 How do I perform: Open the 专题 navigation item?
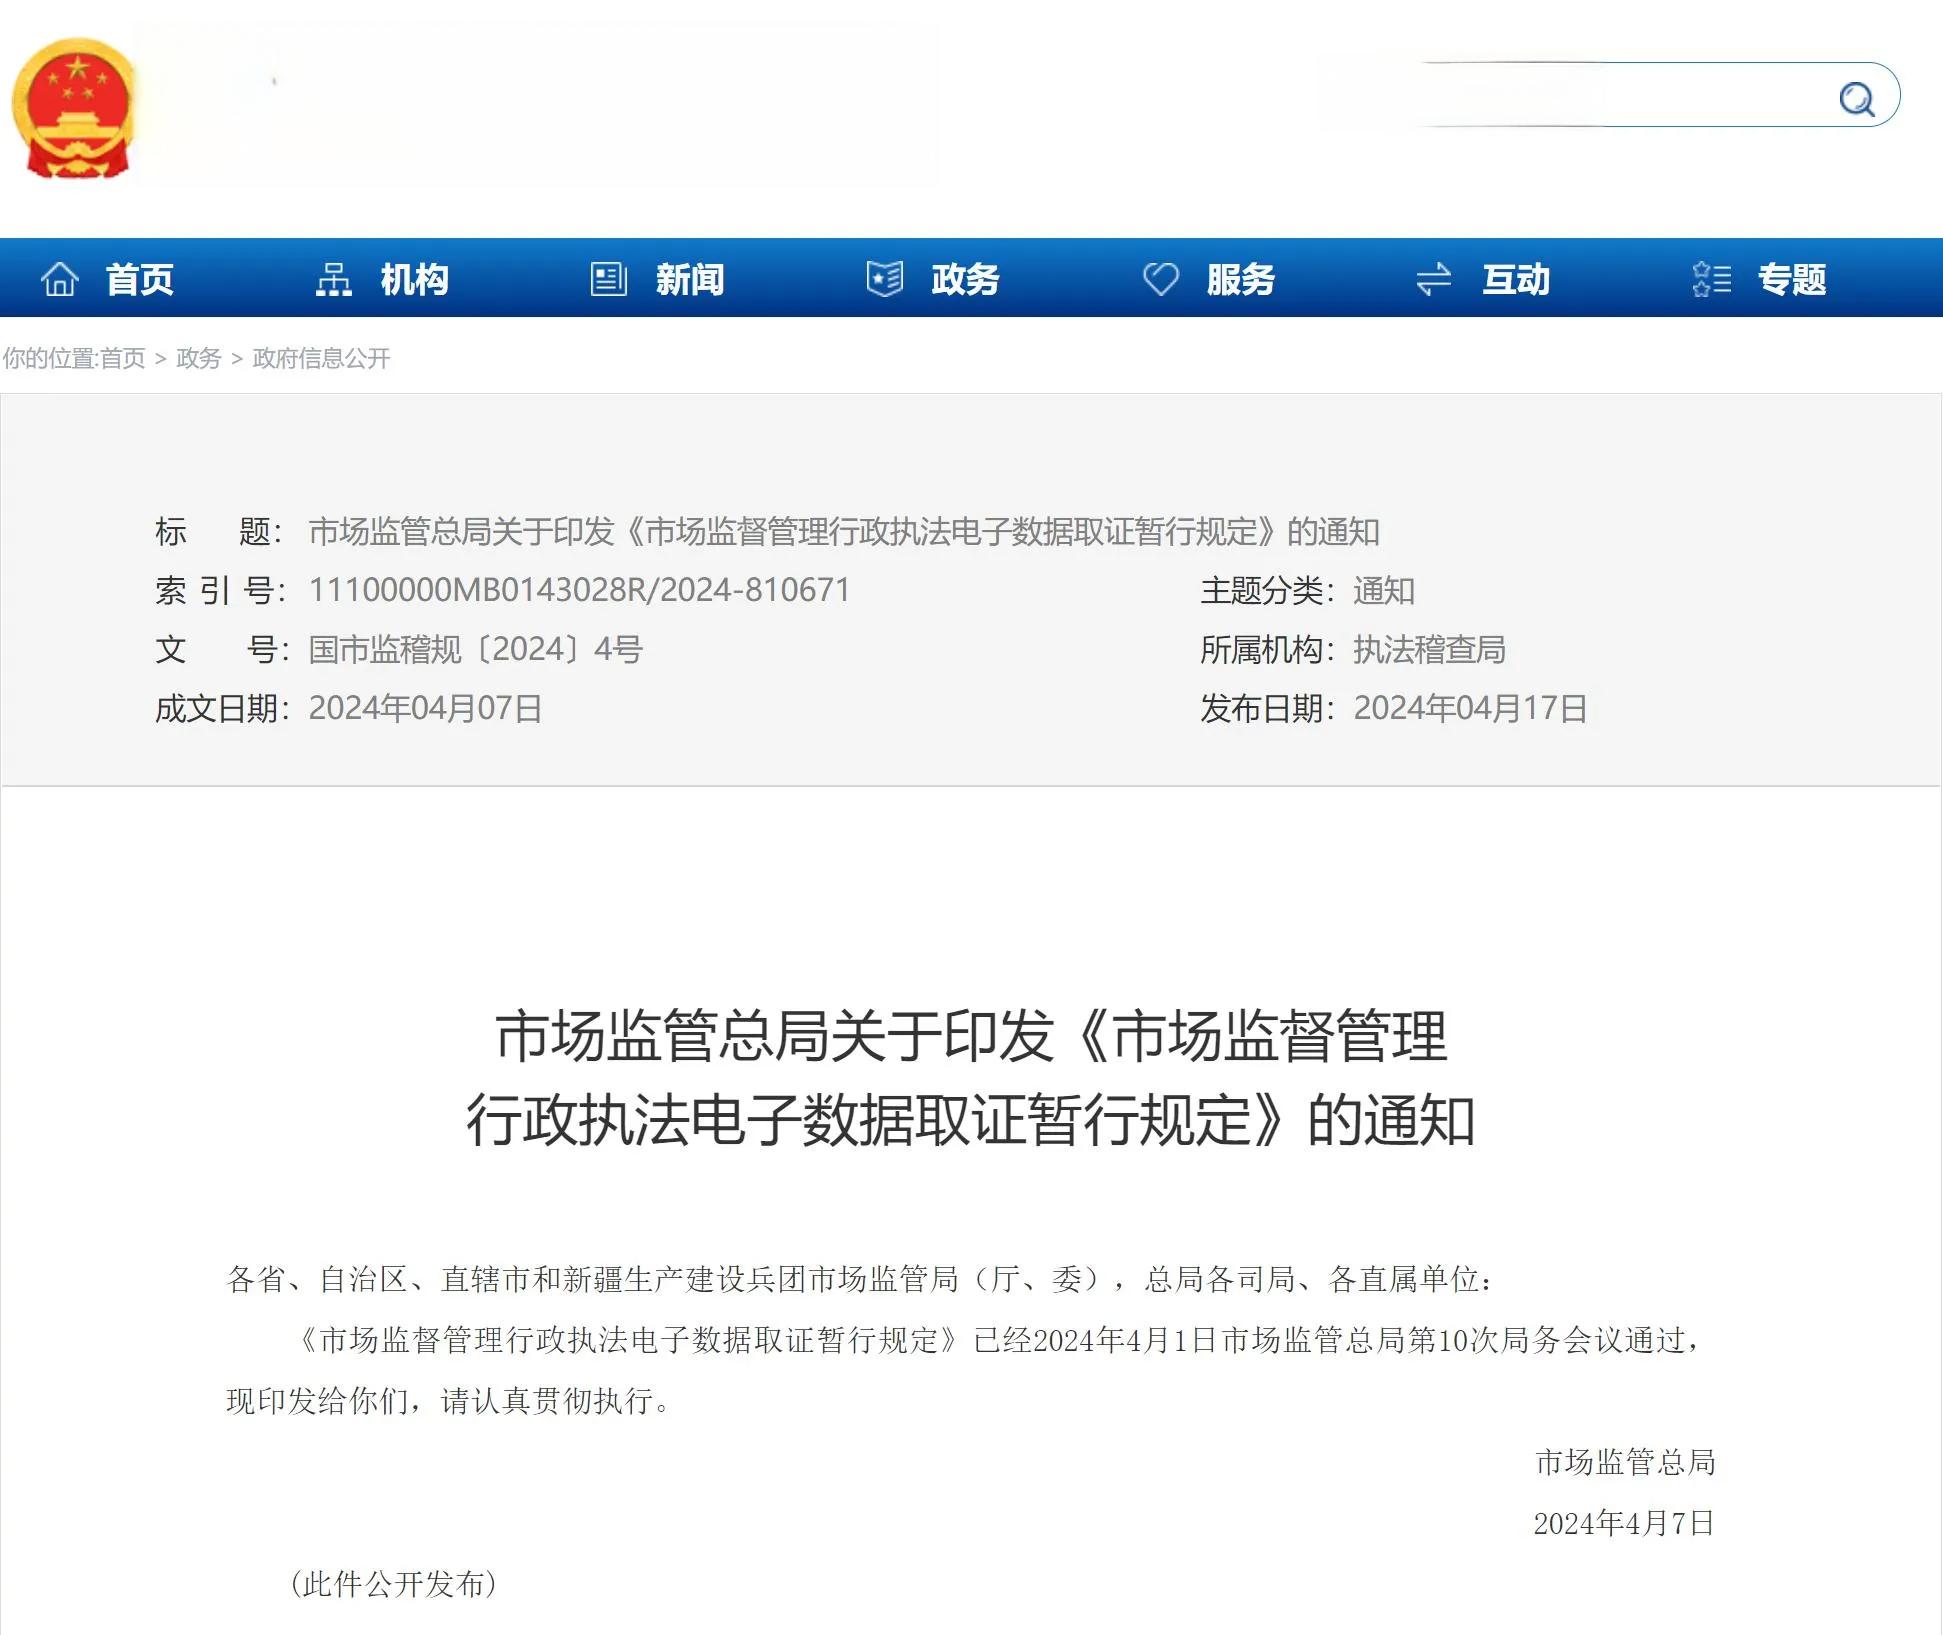click(x=1792, y=279)
